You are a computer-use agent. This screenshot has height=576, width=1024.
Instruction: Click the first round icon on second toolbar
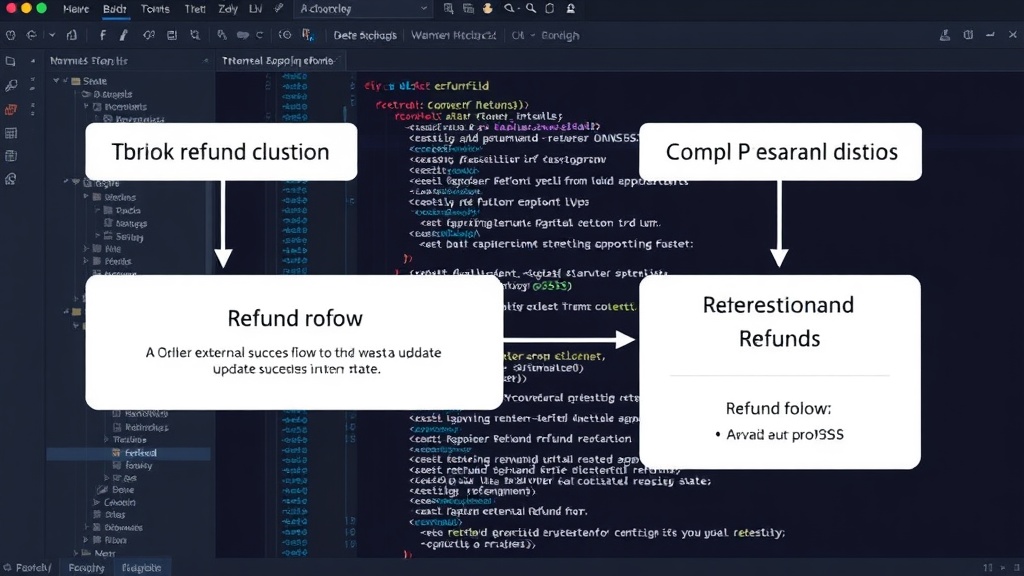click(10, 35)
